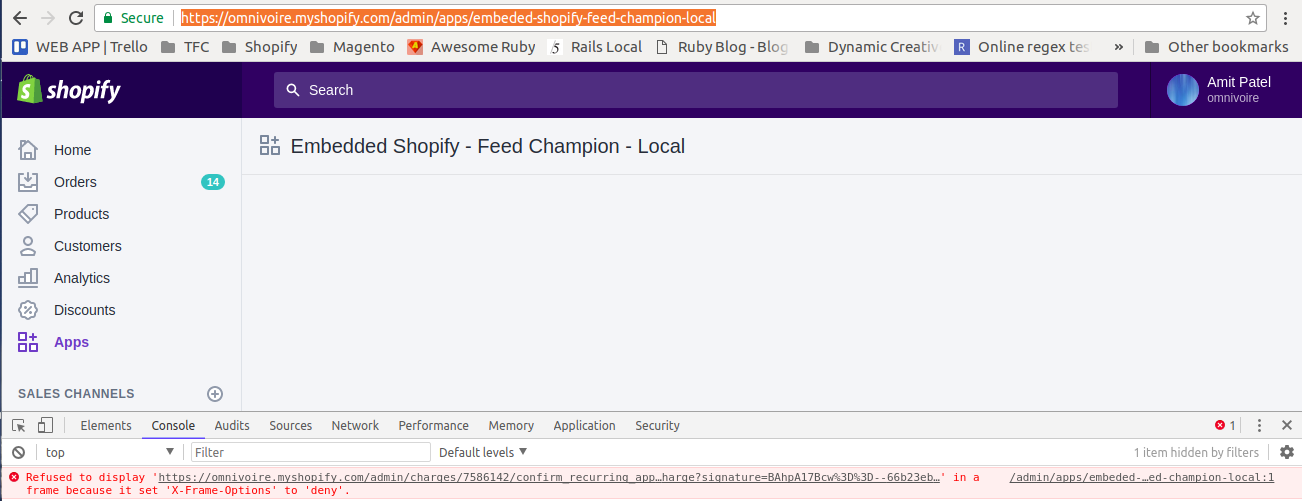The width and height of the screenshot is (1302, 501).
Task: Open the DevTools customize three-dot menu
Action: coord(1260,425)
